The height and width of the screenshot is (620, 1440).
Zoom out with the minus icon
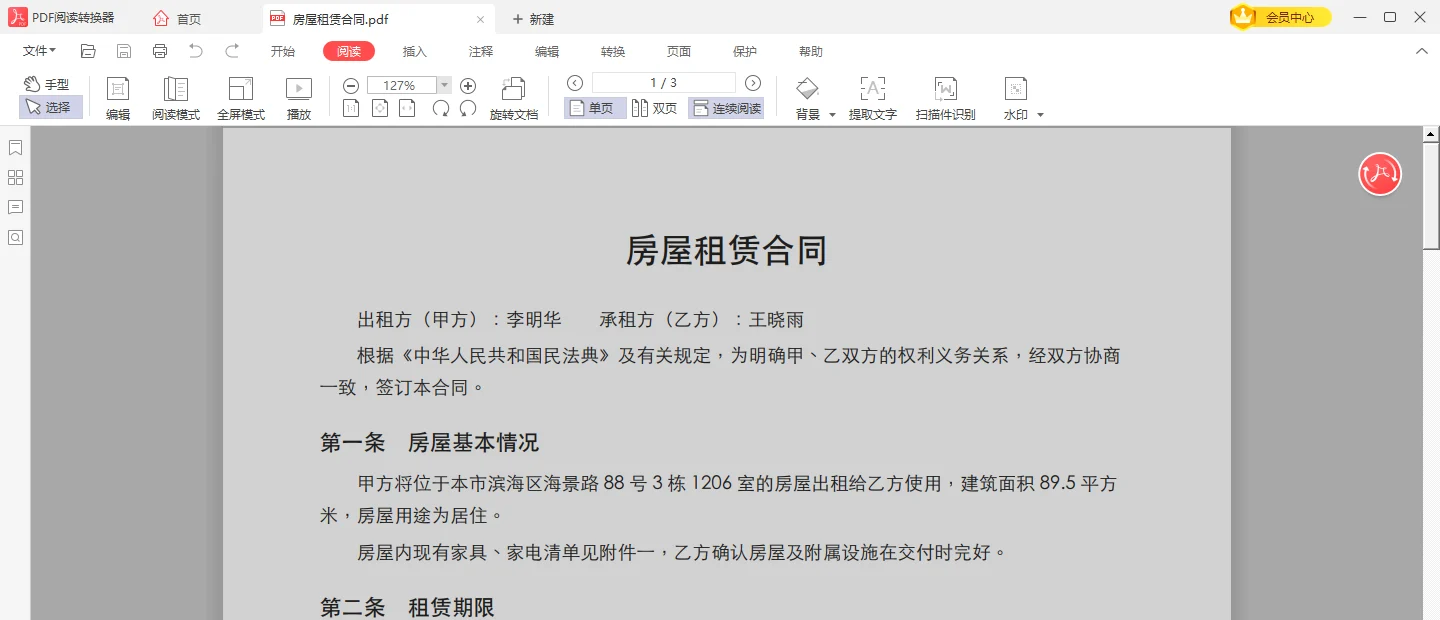[351, 86]
